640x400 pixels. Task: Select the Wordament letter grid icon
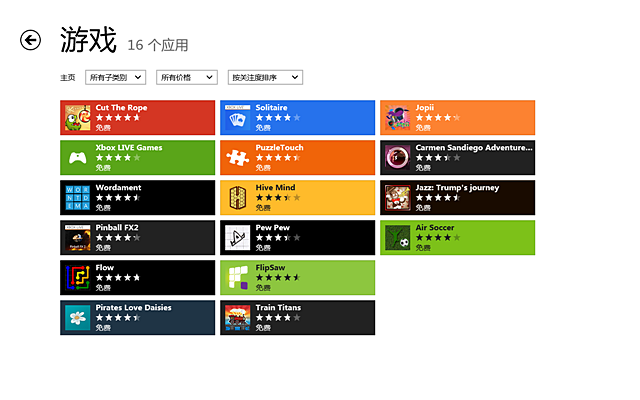tap(78, 198)
